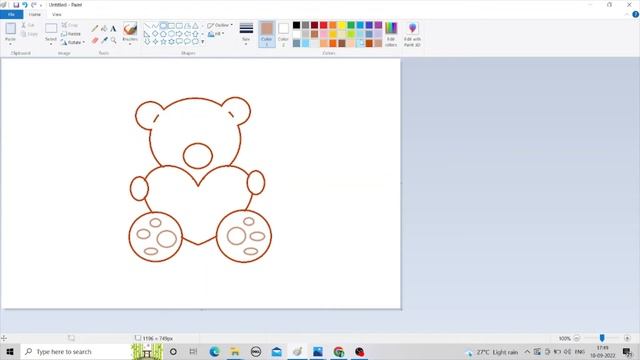Click Undo icon in quick access toolbar
Viewport: 640px width, 360px height.
pyautogui.click(x=24, y=5)
